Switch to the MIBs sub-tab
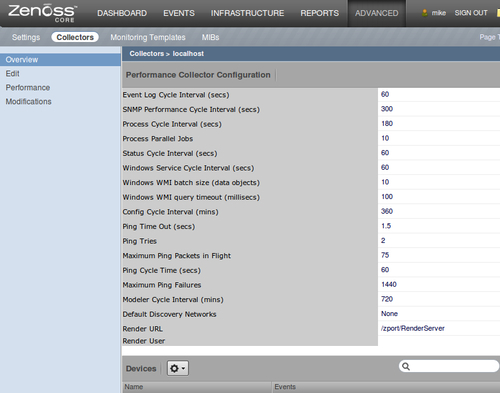The height and width of the screenshot is (393, 500). tap(210, 37)
